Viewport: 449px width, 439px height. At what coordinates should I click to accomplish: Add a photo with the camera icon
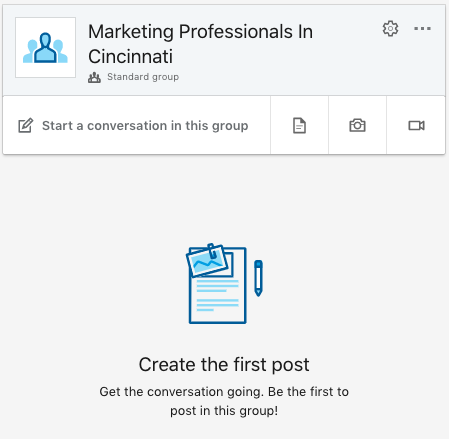357,126
